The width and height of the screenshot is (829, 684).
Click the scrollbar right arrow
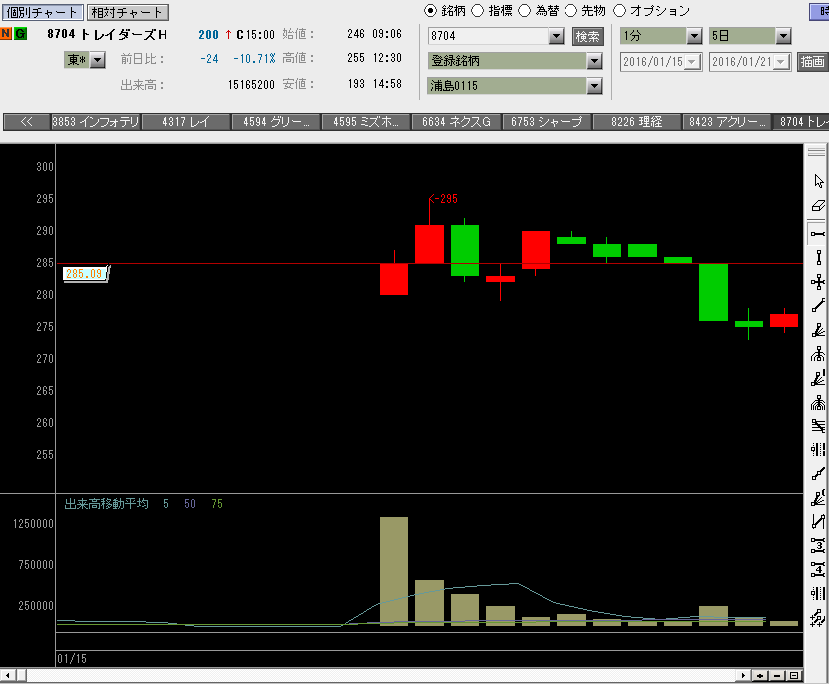(x=743, y=676)
